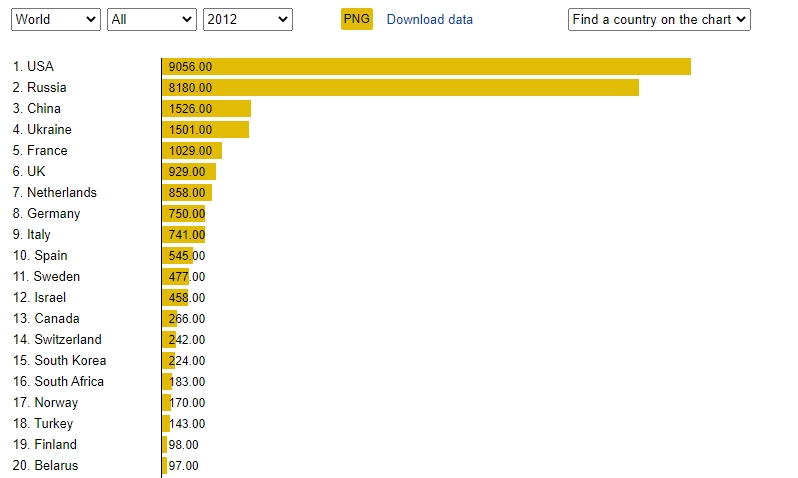Click the '16. South Africa' country label
The height and width of the screenshot is (478, 798).
point(58,381)
